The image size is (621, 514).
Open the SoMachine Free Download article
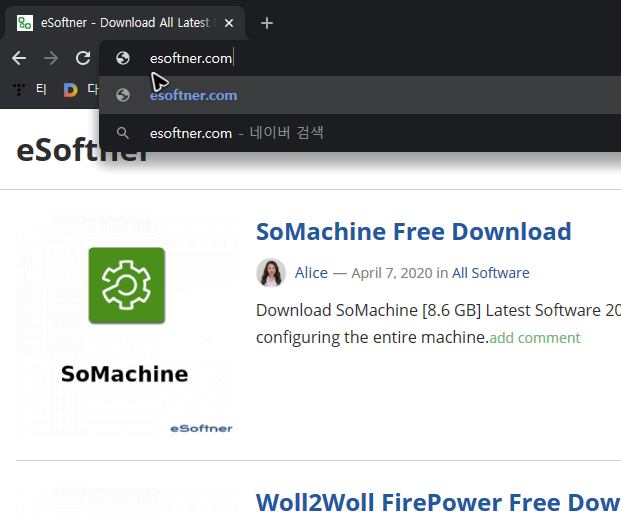413,232
